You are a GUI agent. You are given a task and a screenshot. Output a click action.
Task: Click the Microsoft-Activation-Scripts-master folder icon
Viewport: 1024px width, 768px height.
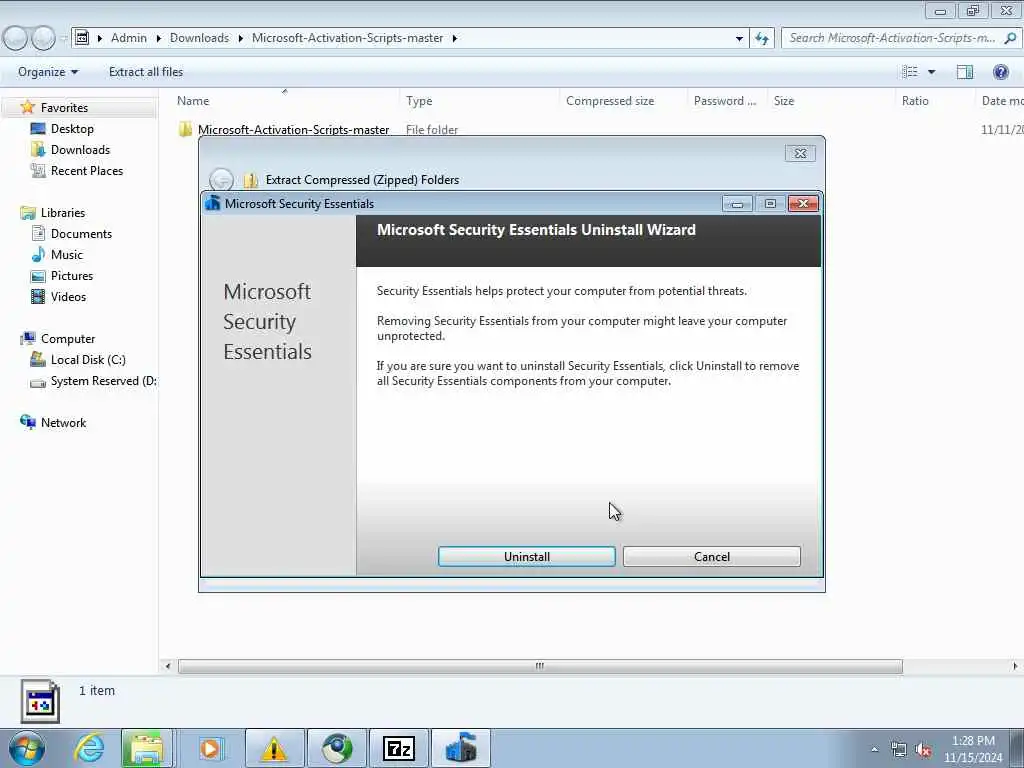[x=185, y=129]
